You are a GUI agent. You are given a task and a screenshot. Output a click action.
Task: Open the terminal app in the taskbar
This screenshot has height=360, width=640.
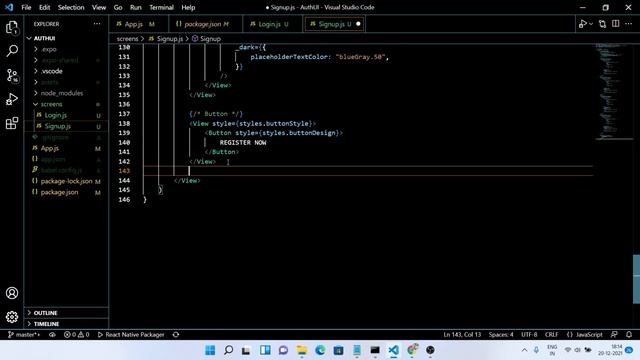click(x=375, y=350)
